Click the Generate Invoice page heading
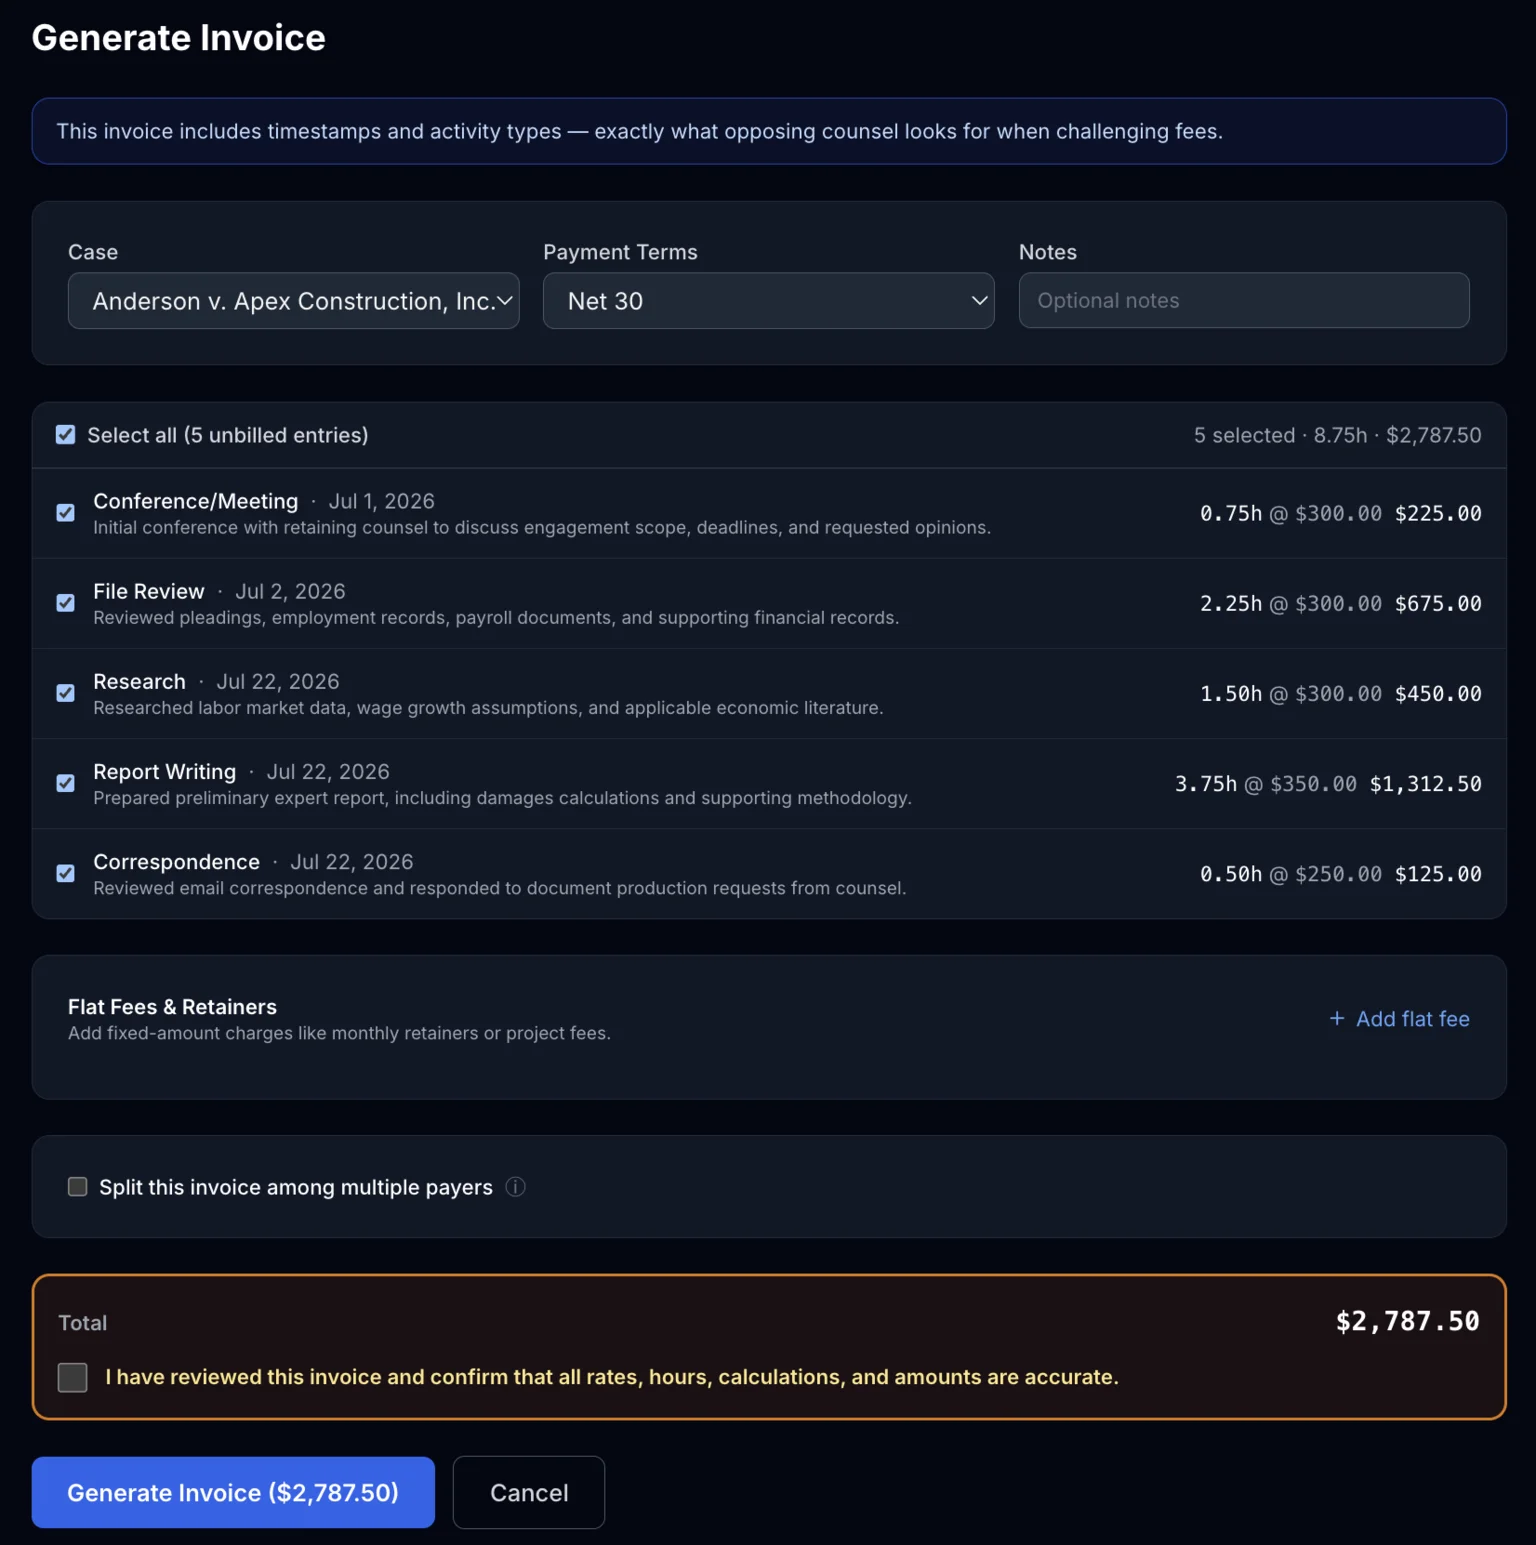Viewport: 1536px width, 1545px height. pyautogui.click(x=179, y=38)
